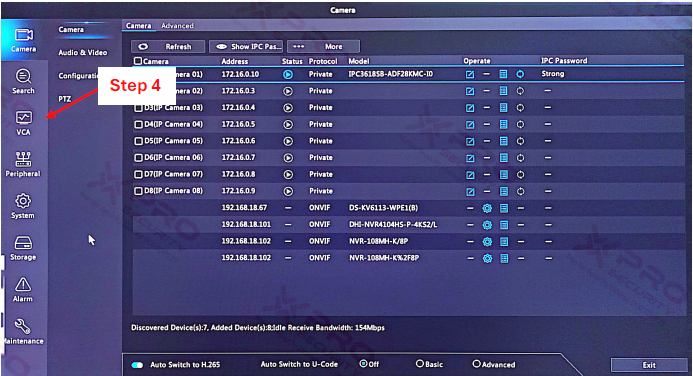This screenshot has height=376, width=693.
Task: Check the D4 IP Camera 04 checkbox
Action: coord(138,125)
